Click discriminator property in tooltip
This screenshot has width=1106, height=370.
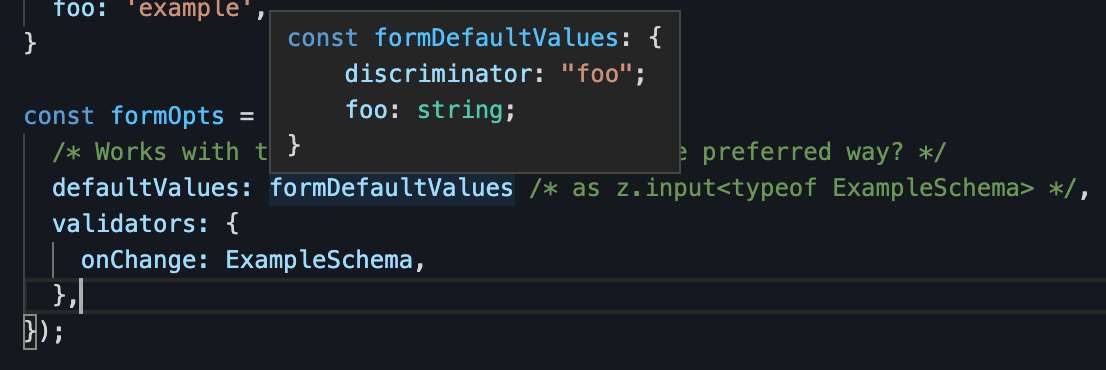(x=438, y=74)
